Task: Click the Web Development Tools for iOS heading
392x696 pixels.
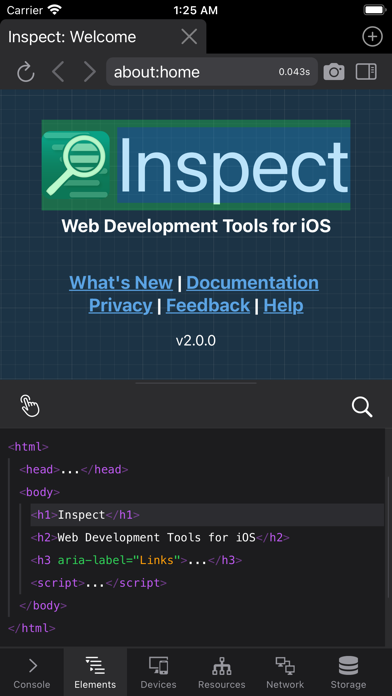Action: [196, 226]
